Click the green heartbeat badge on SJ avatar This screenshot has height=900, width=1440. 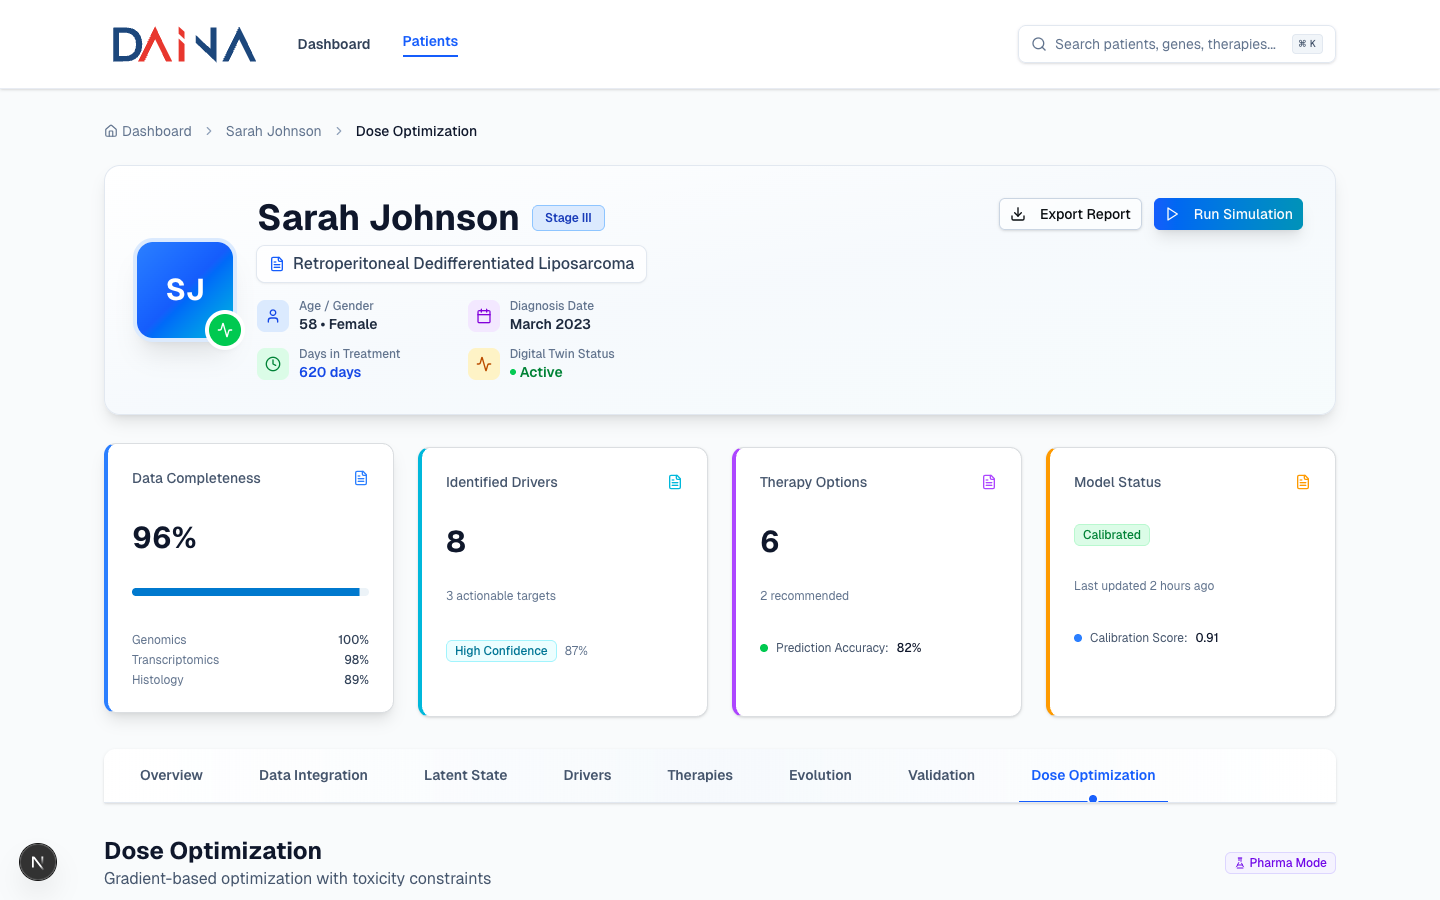(225, 330)
